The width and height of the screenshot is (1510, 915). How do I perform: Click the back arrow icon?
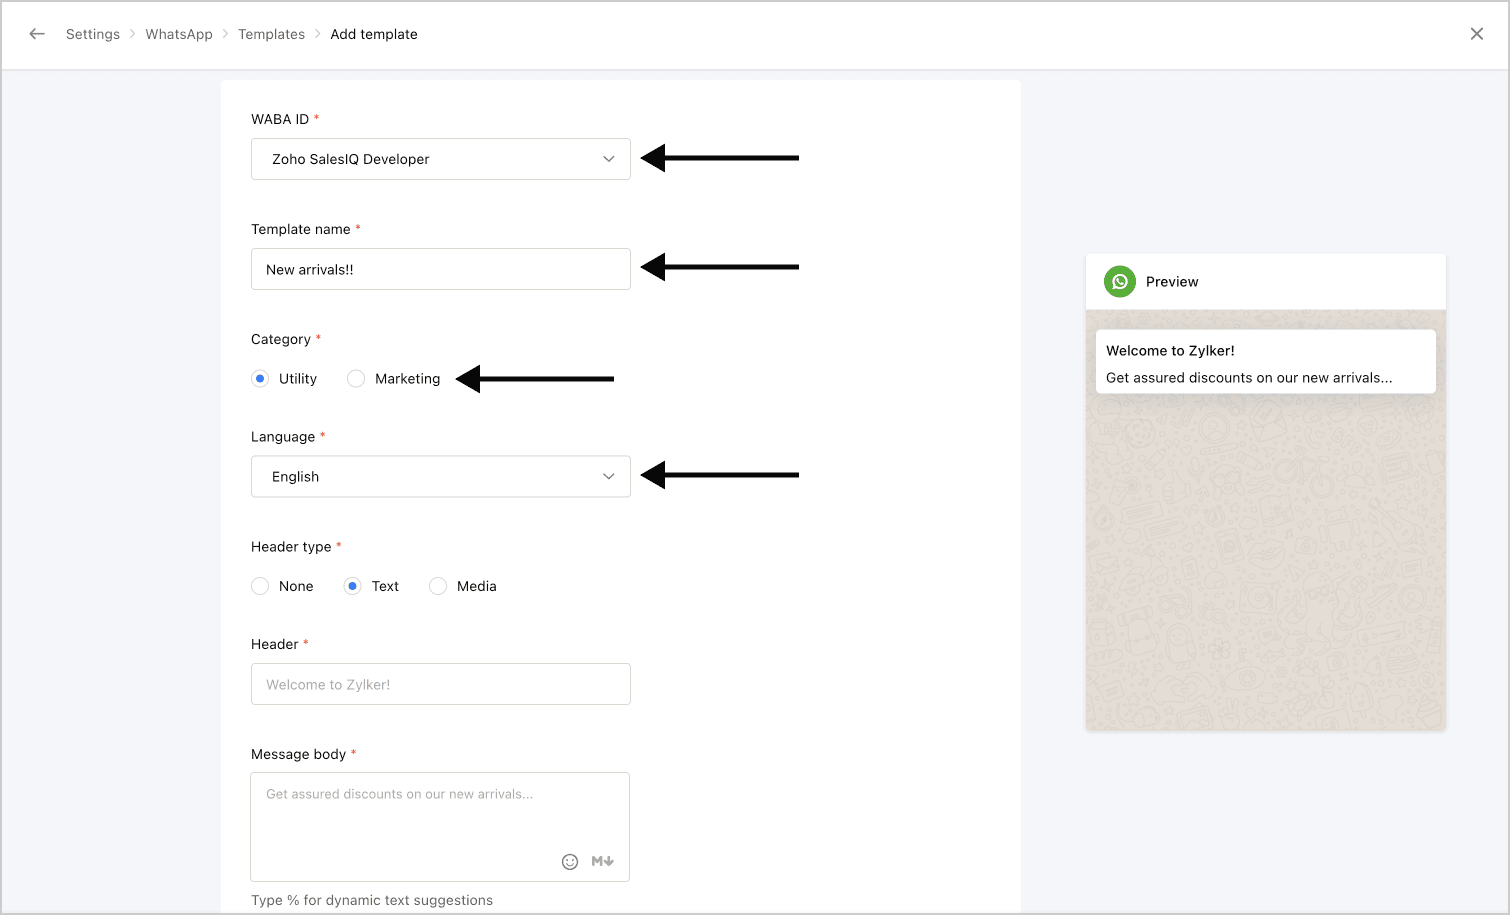(37, 34)
